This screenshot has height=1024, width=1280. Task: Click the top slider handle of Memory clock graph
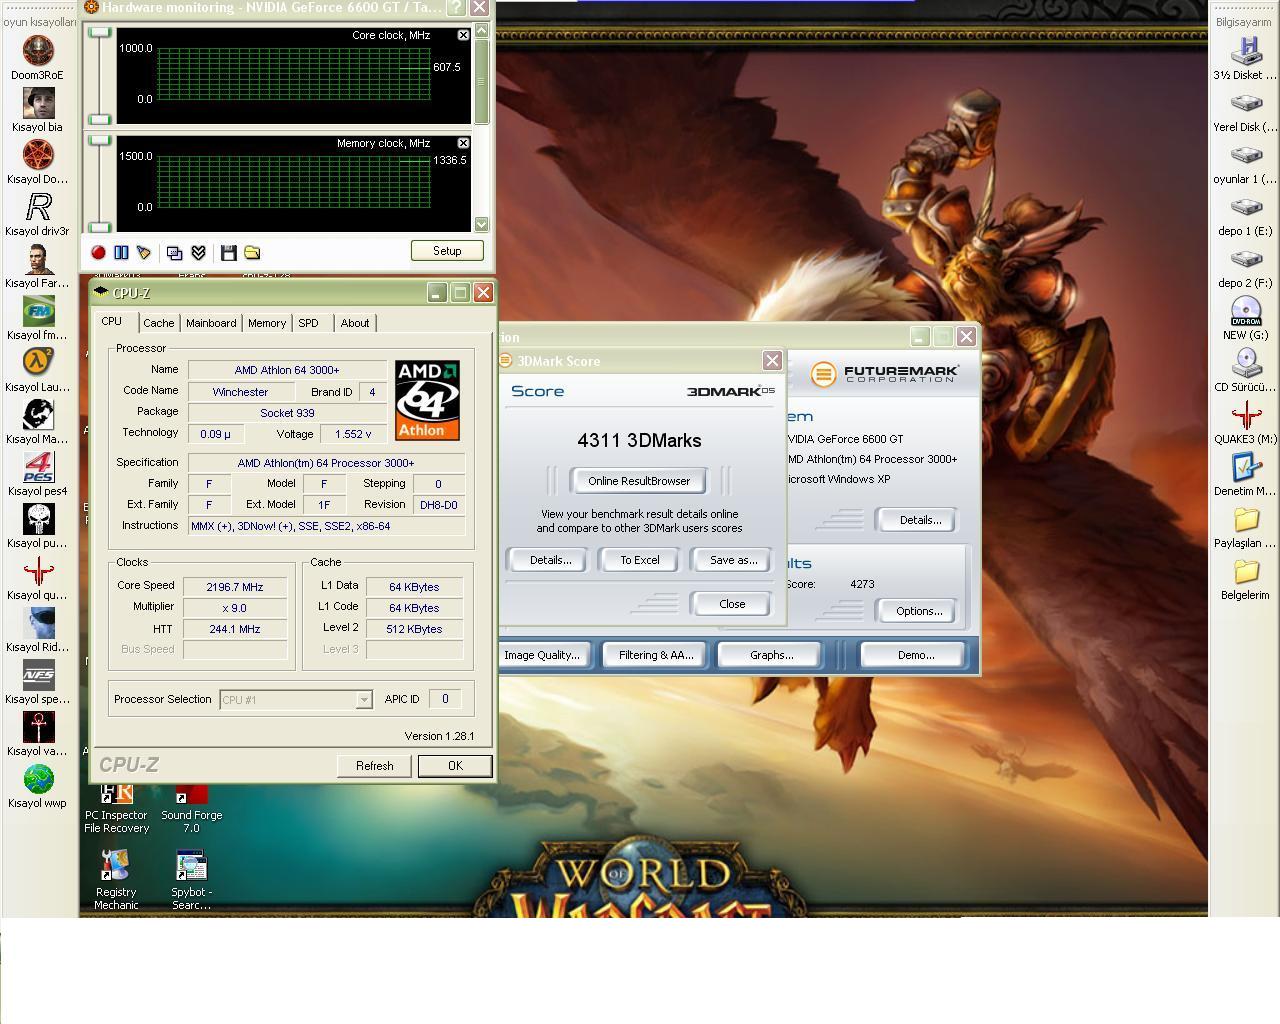pos(99,140)
